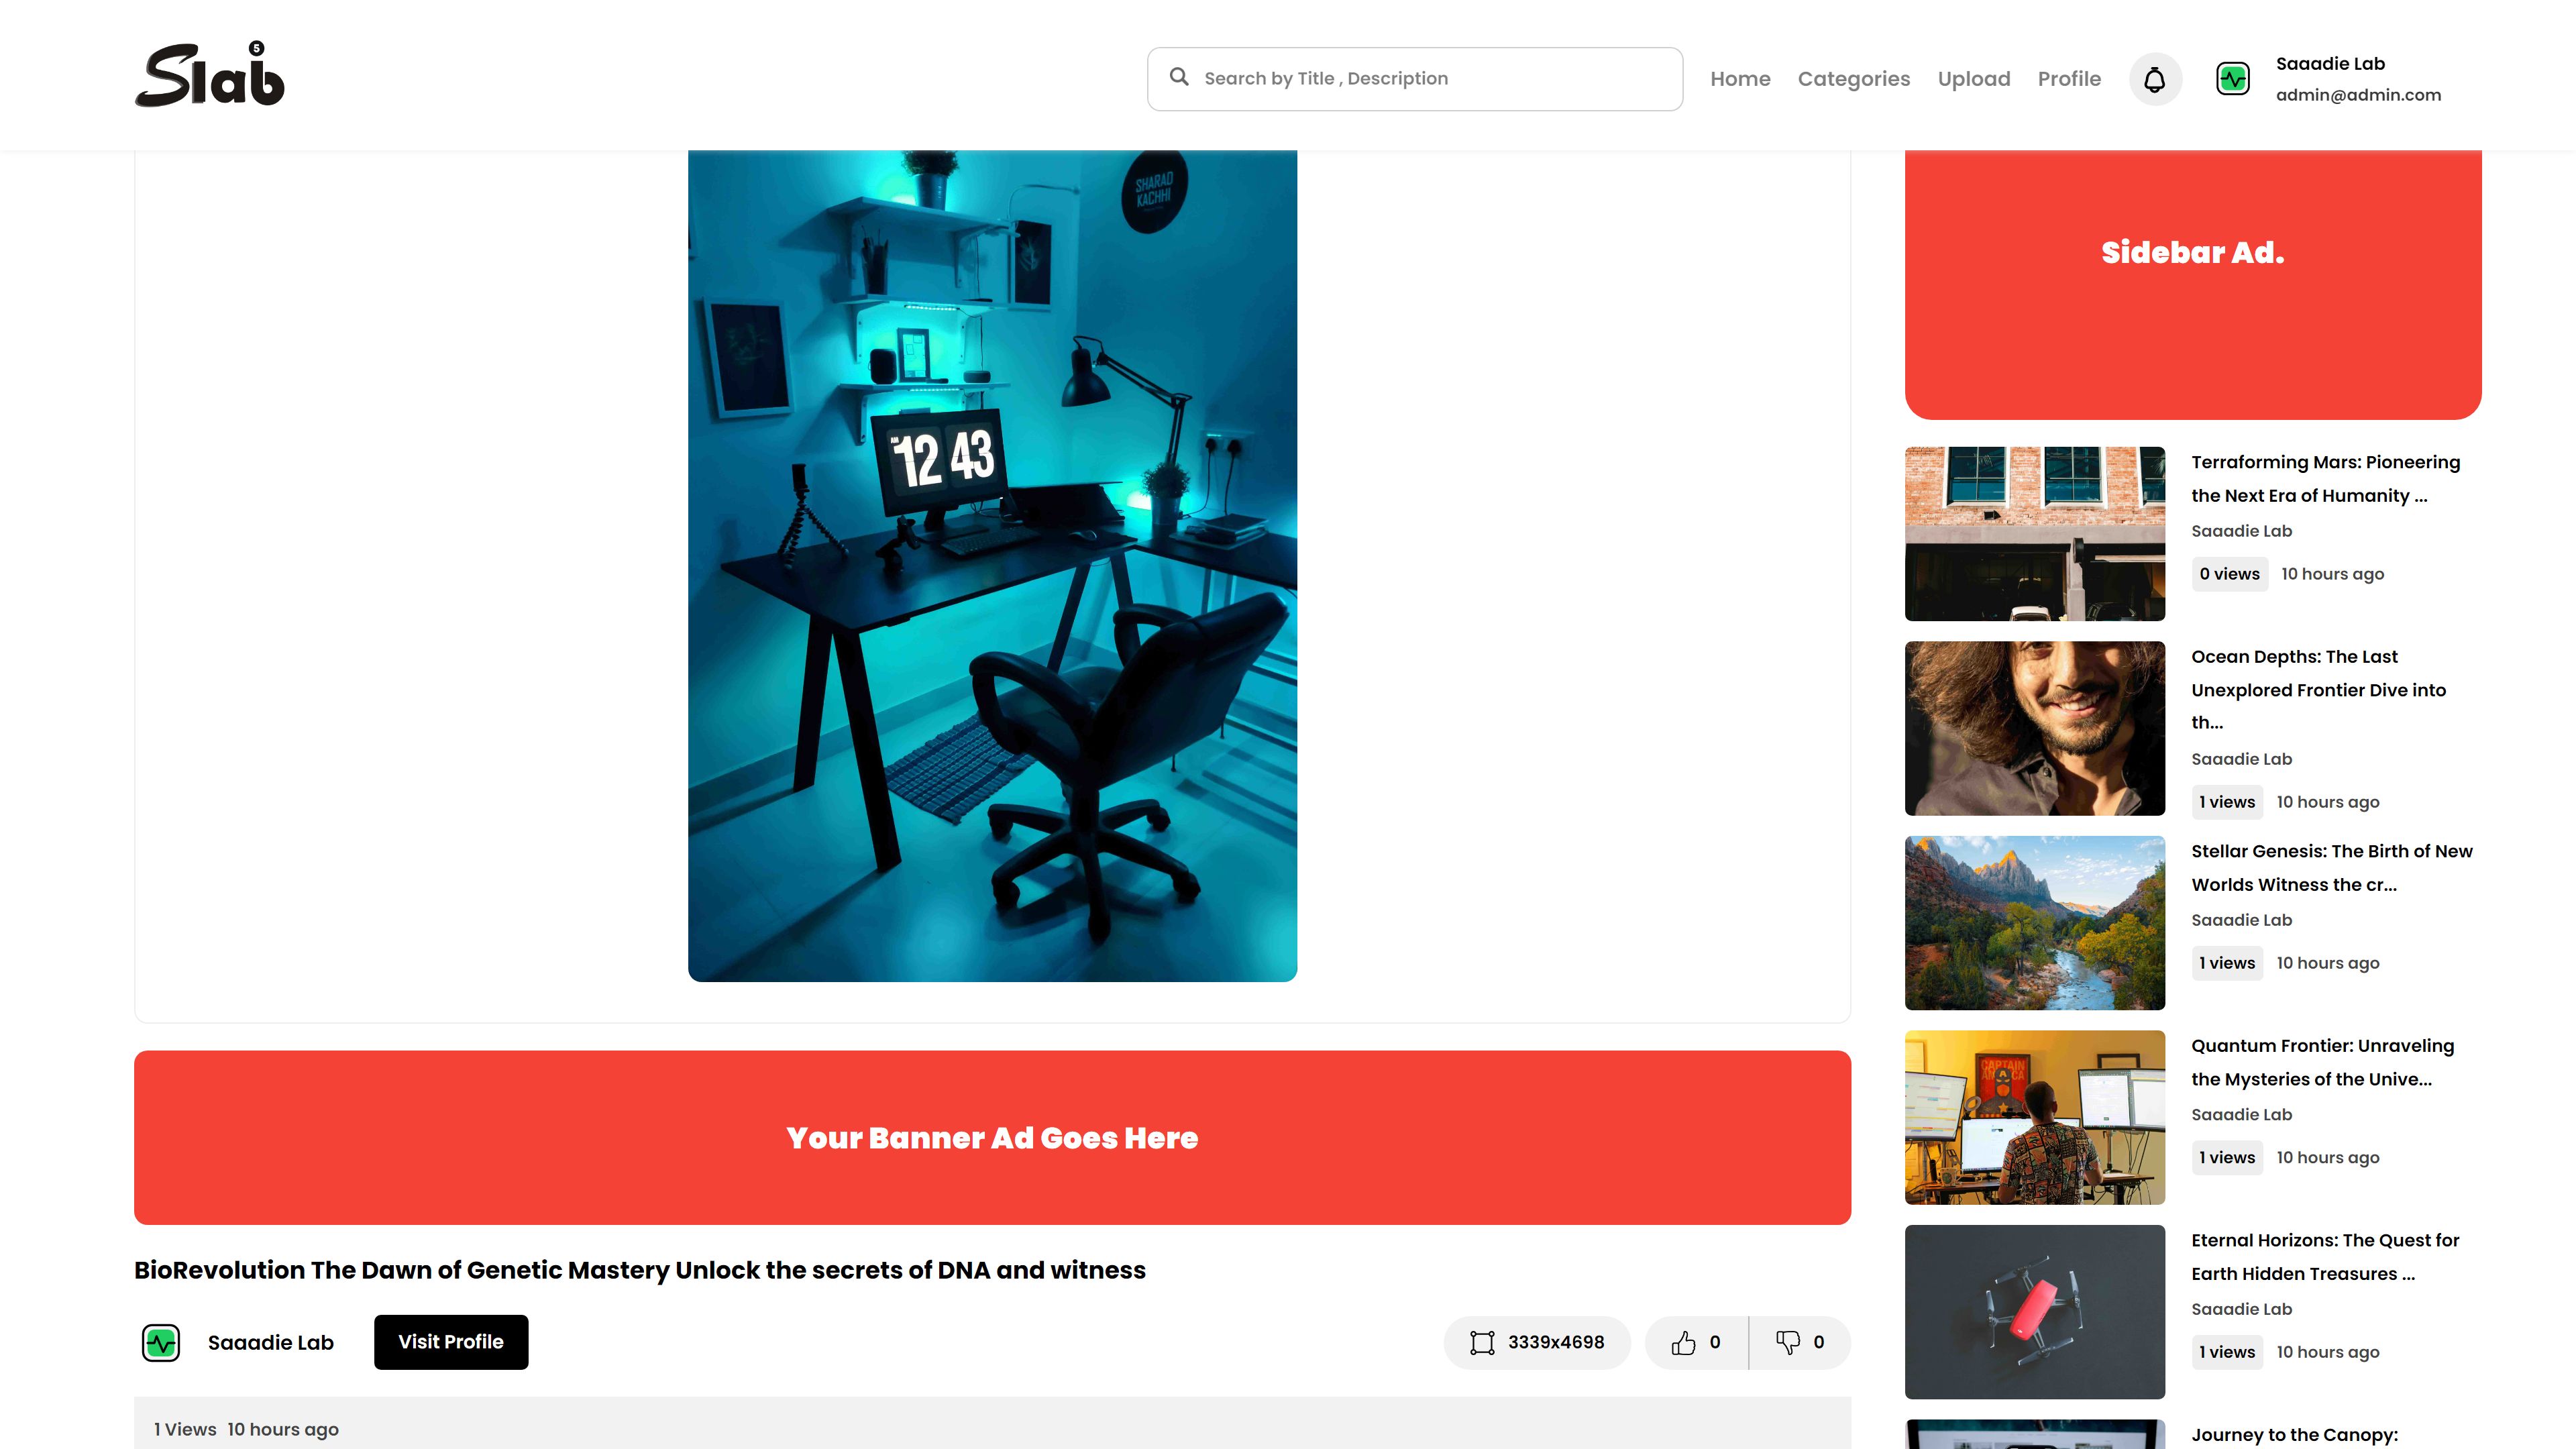Screen dimensions: 2576x1449
Task: Open the Categories menu
Action: (x=1853, y=79)
